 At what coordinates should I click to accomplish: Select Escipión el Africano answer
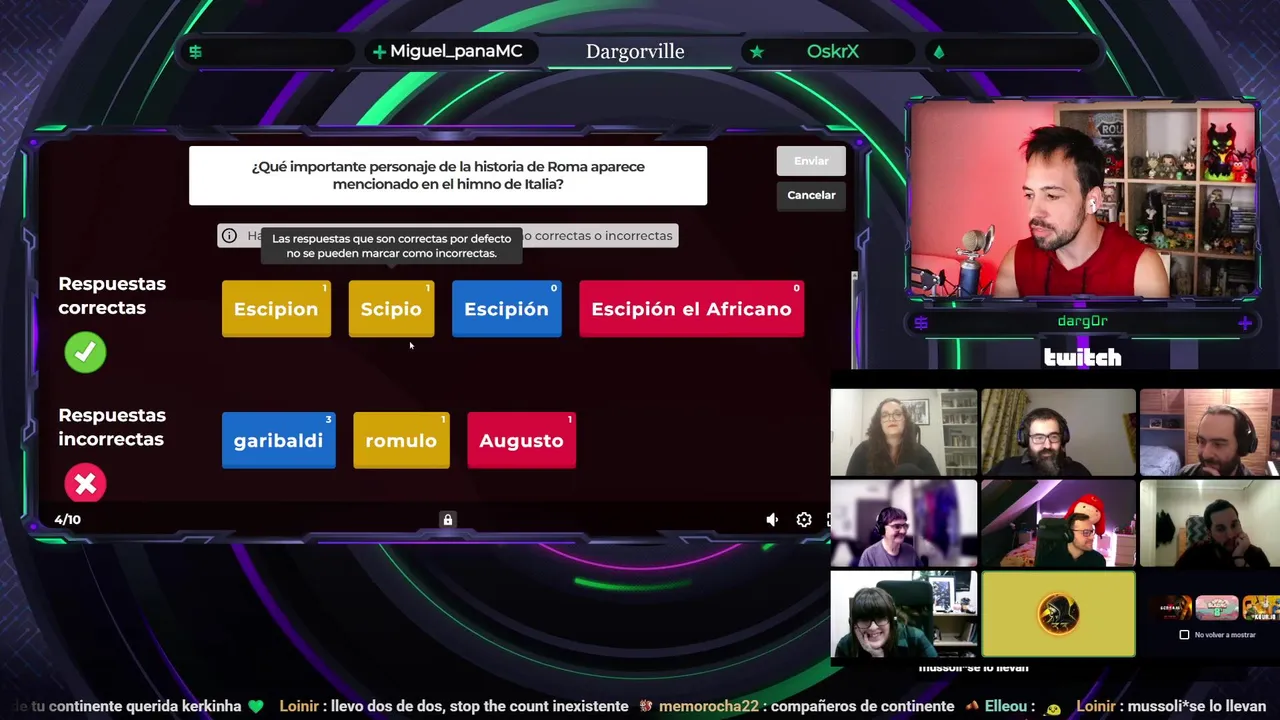click(x=691, y=309)
